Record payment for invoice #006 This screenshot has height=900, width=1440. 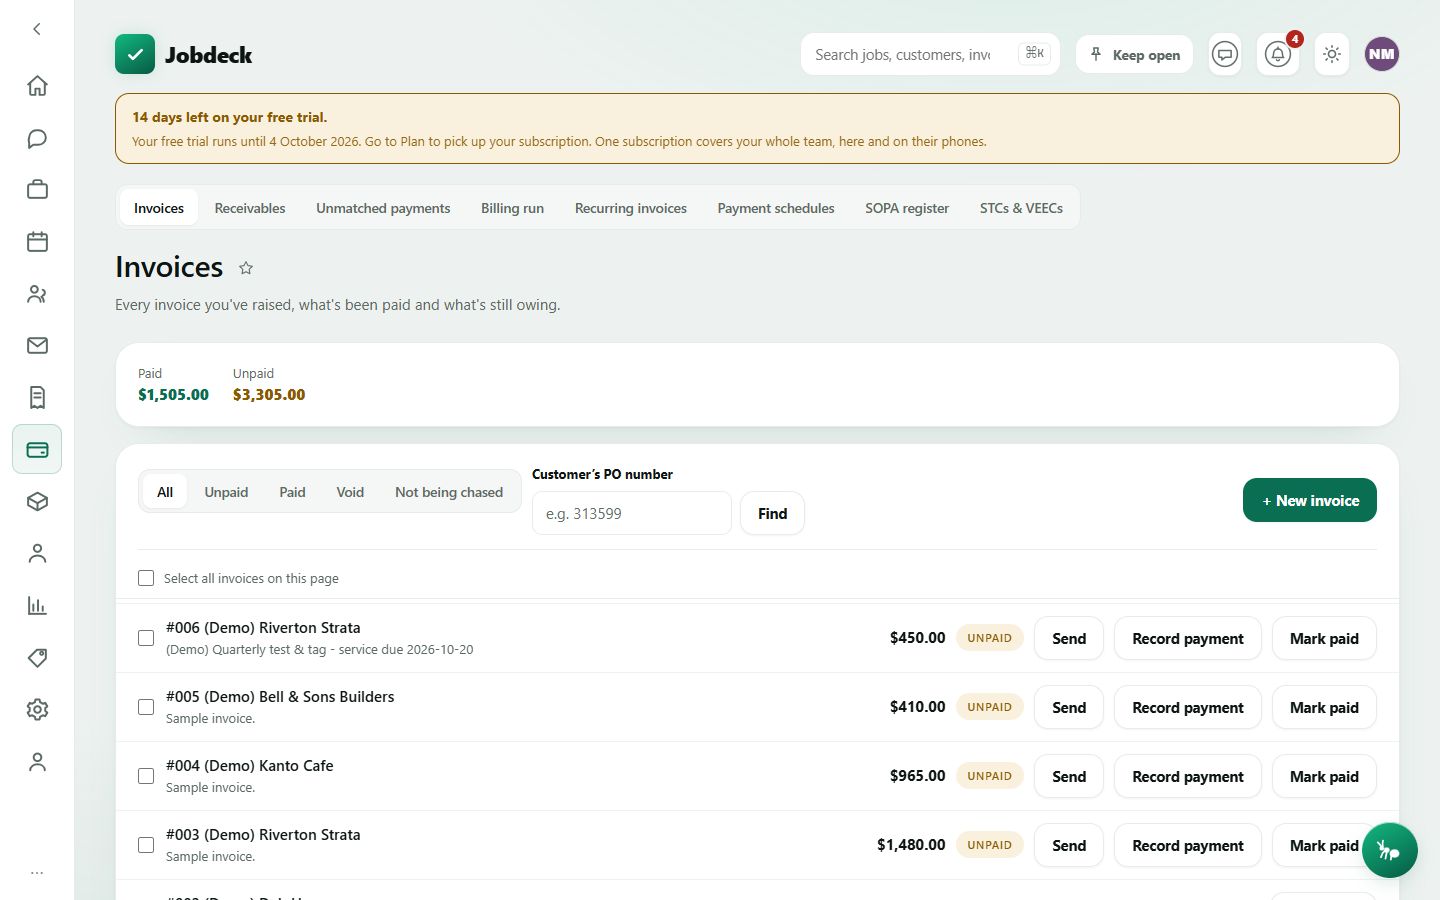click(1188, 638)
